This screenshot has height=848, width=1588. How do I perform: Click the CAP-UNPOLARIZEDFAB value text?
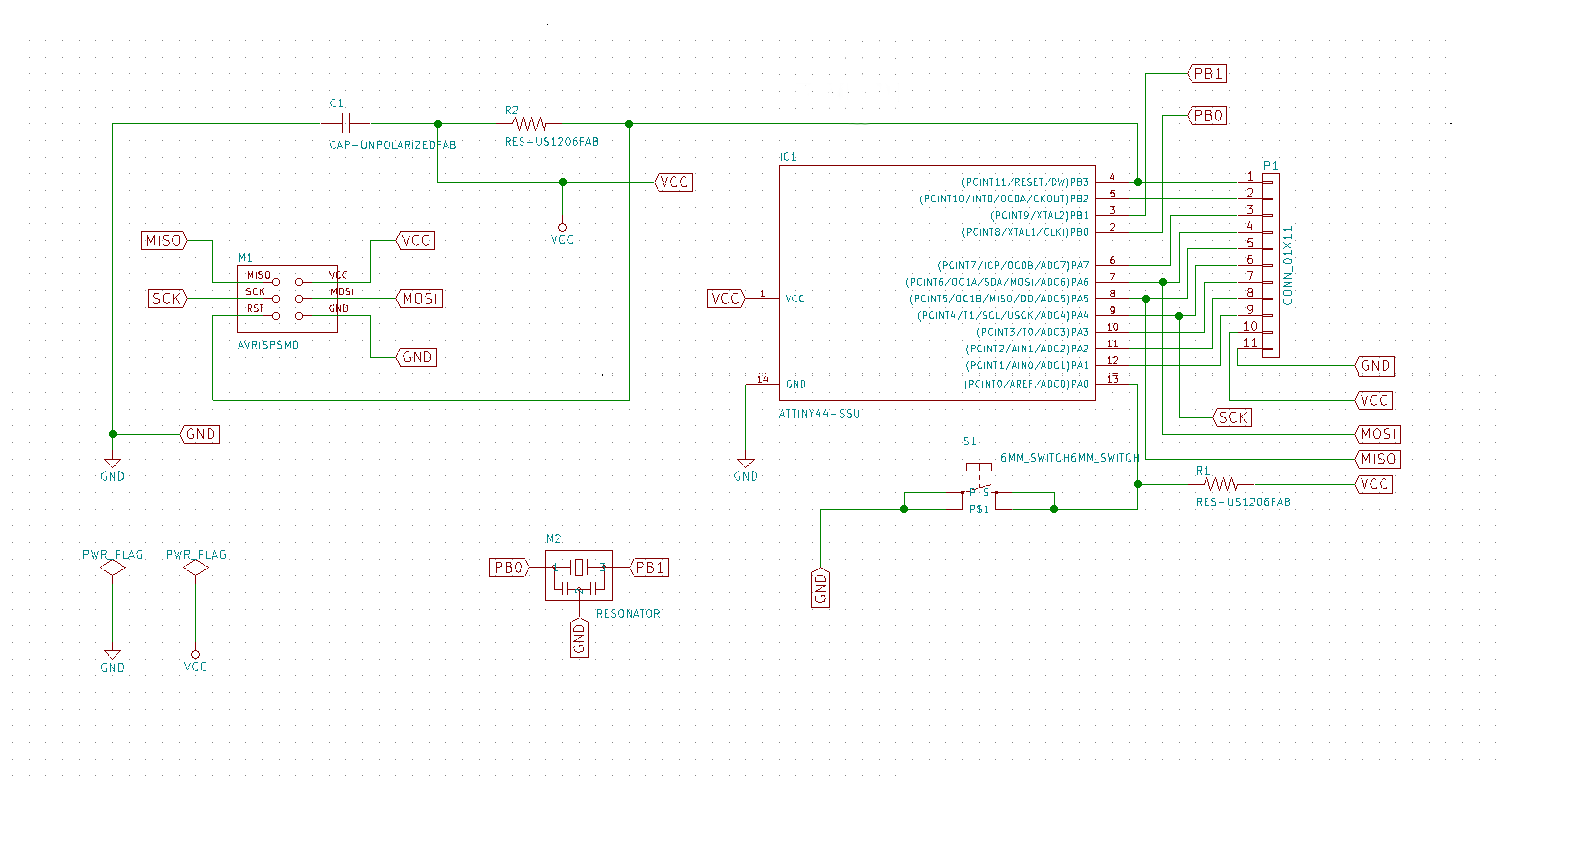point(393,146)
